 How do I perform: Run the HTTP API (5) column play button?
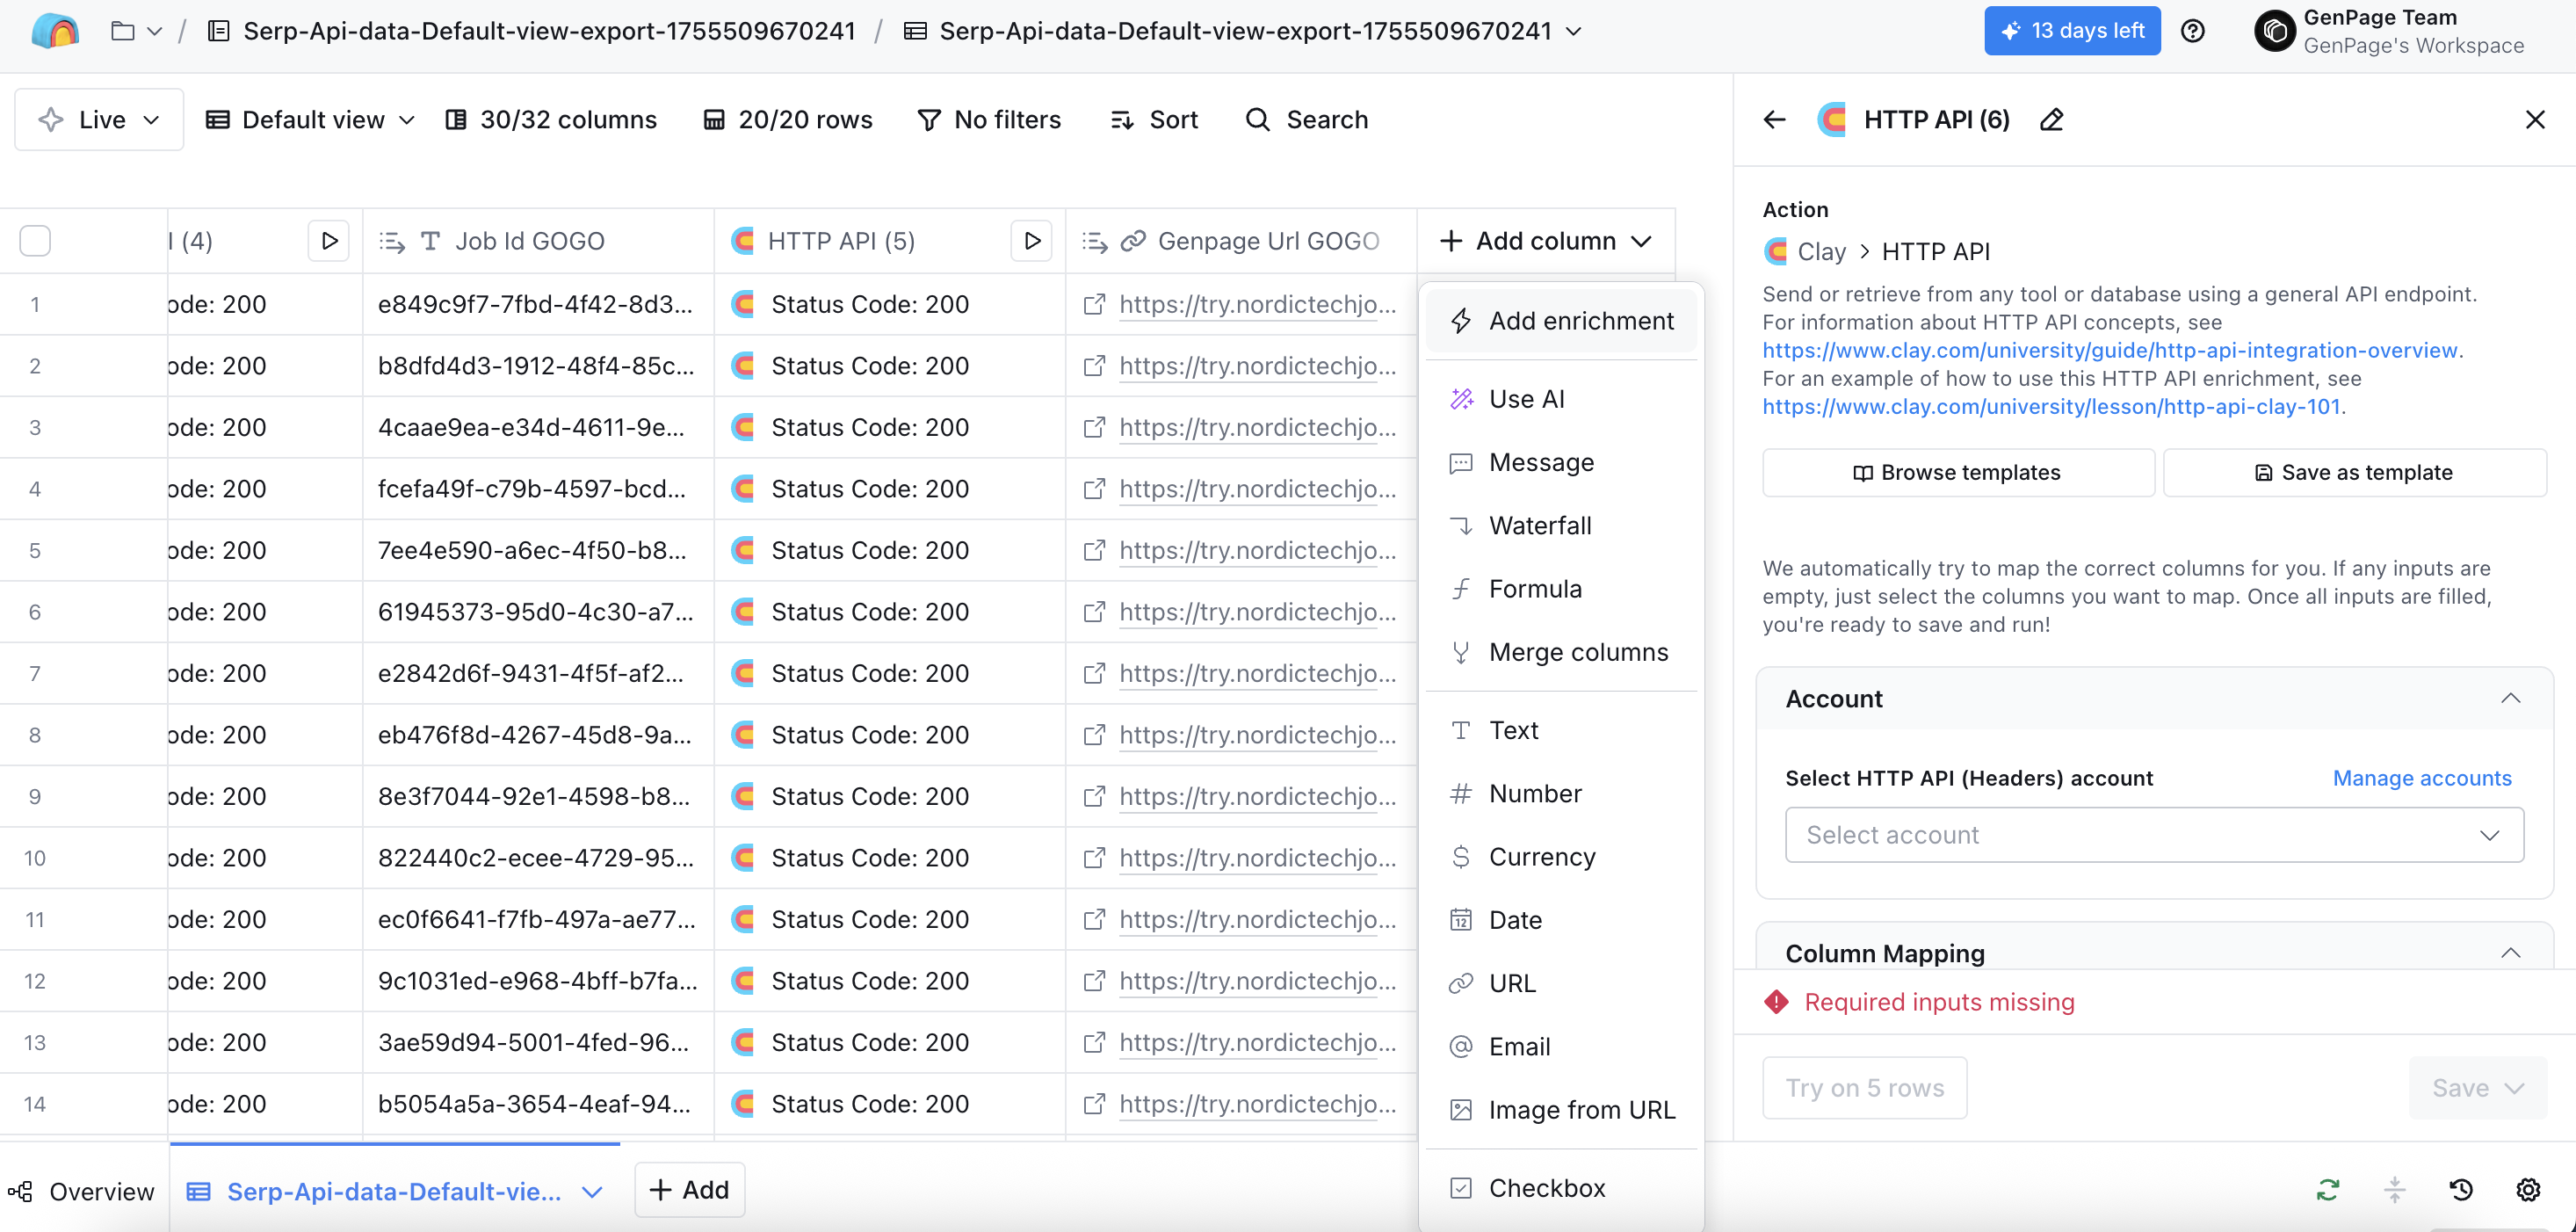coord(1032,241)
